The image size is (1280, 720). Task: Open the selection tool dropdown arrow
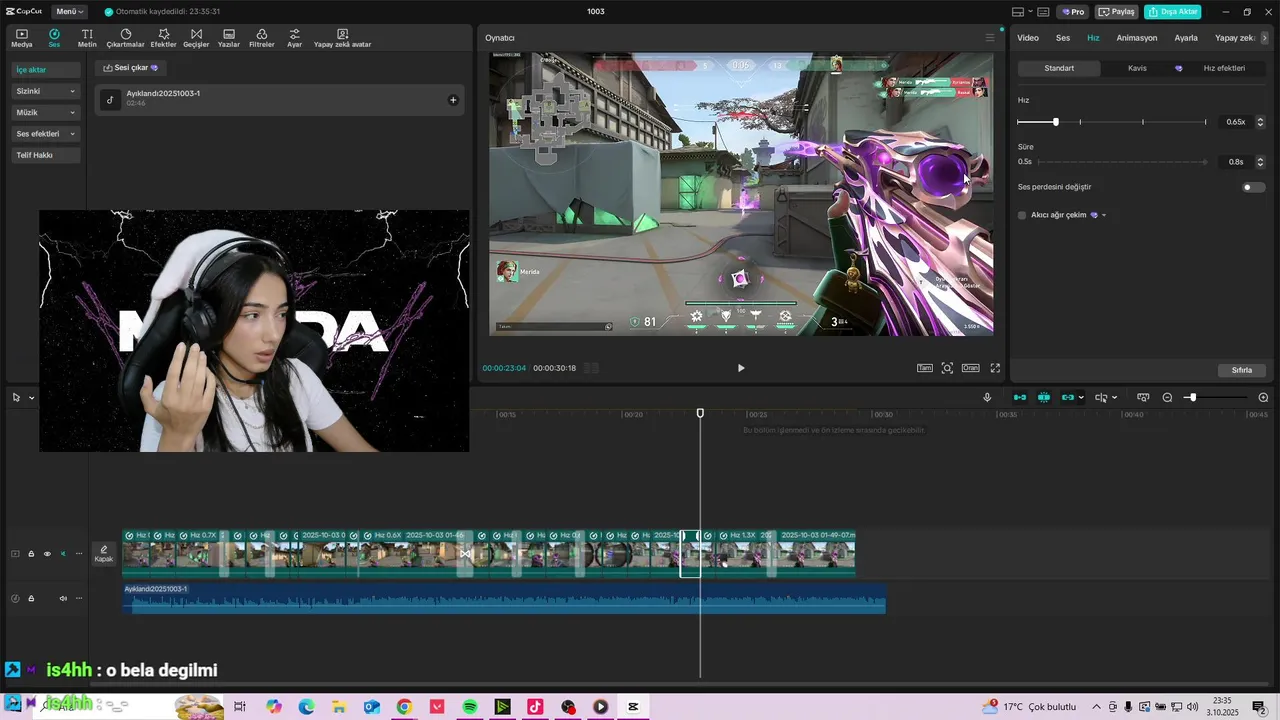tap(31, 397)
